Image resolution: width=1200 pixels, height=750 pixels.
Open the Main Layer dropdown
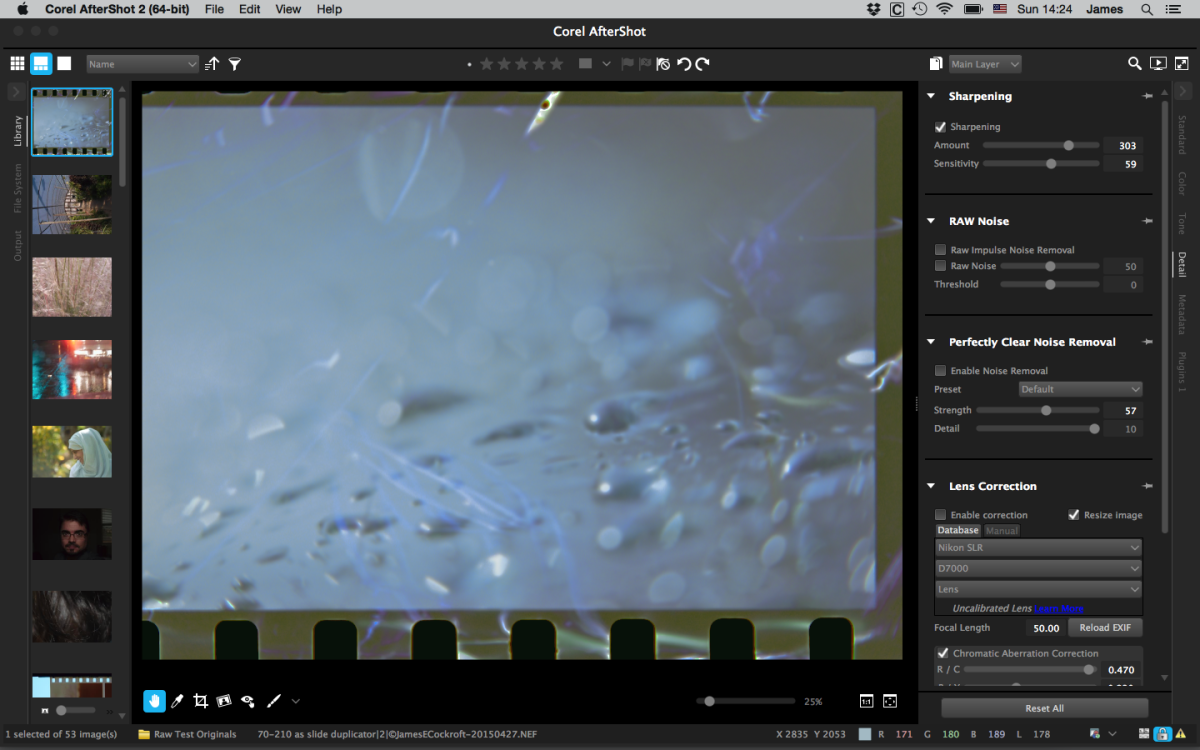click(x=985, y=64)
